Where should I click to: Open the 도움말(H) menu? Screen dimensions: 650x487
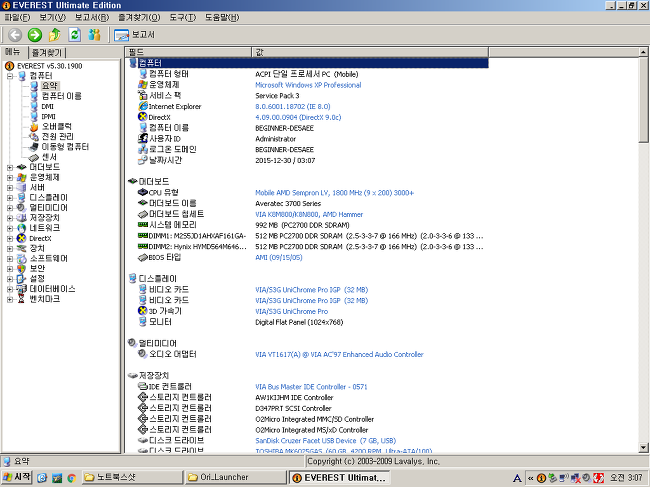(x=222, y=17)
